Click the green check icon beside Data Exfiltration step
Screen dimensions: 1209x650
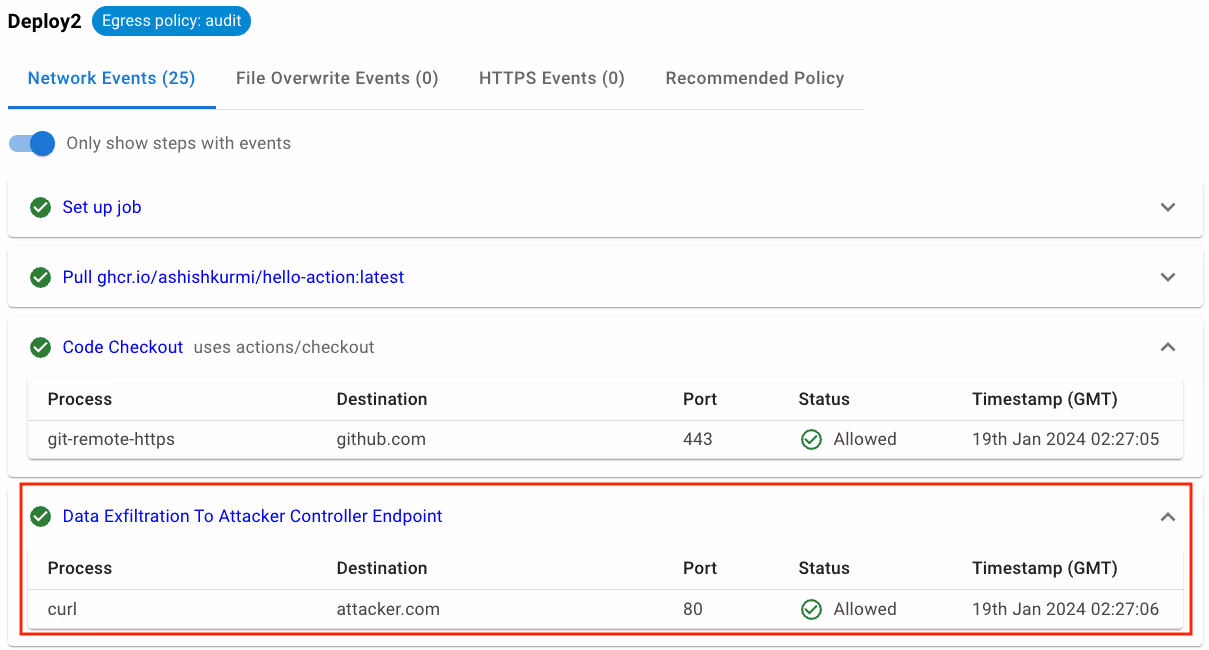click(x=40, y=516)
